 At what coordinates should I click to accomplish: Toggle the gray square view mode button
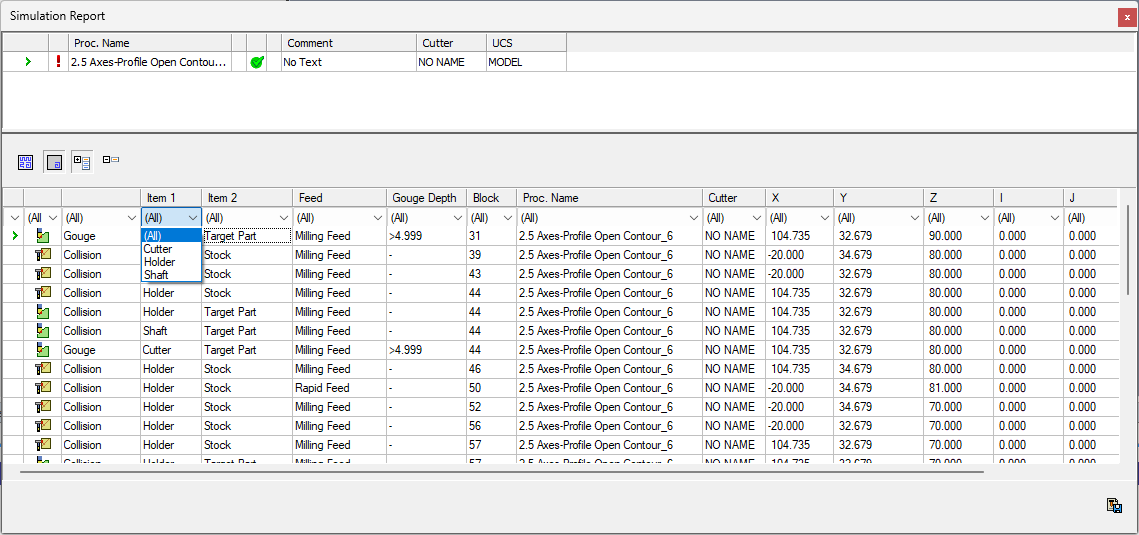54,161
